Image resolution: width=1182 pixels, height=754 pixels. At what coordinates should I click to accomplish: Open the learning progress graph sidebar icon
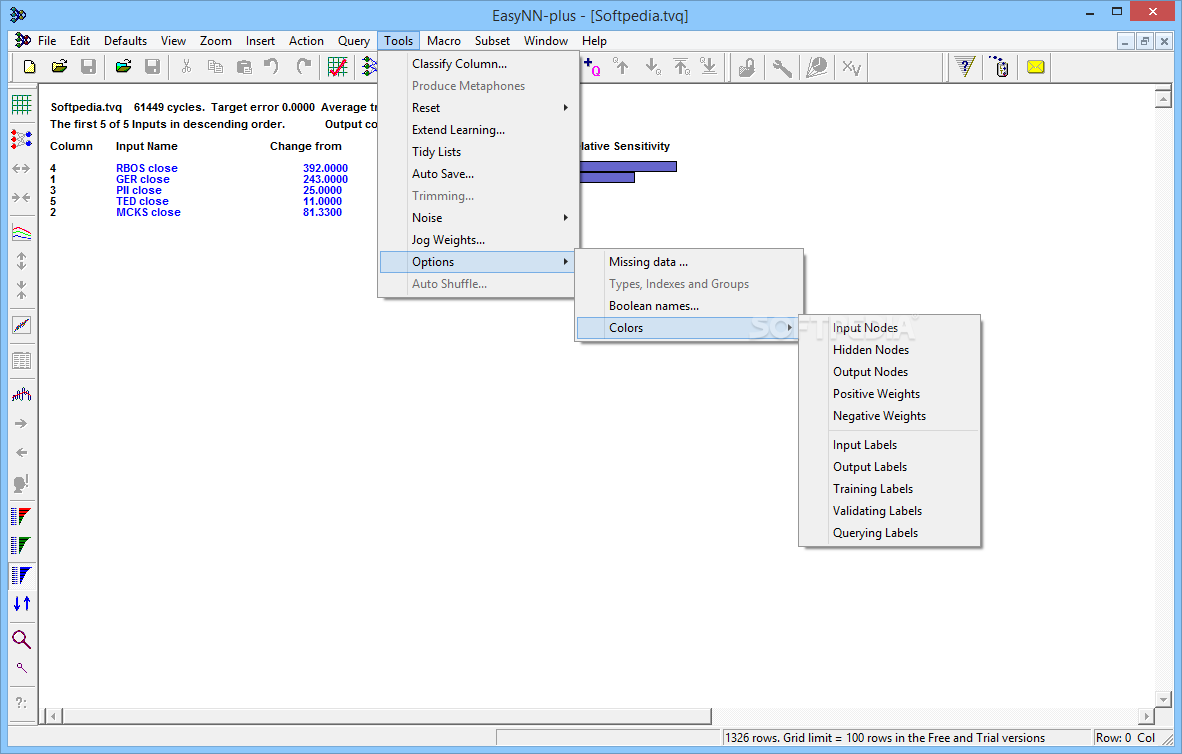(22, 233)
